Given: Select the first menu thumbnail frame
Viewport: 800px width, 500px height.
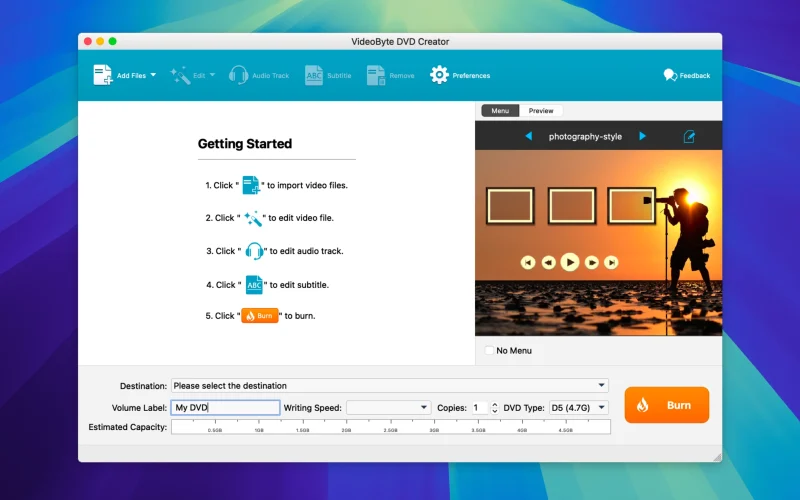Looking at the screenshot, I should click(510, 206).
